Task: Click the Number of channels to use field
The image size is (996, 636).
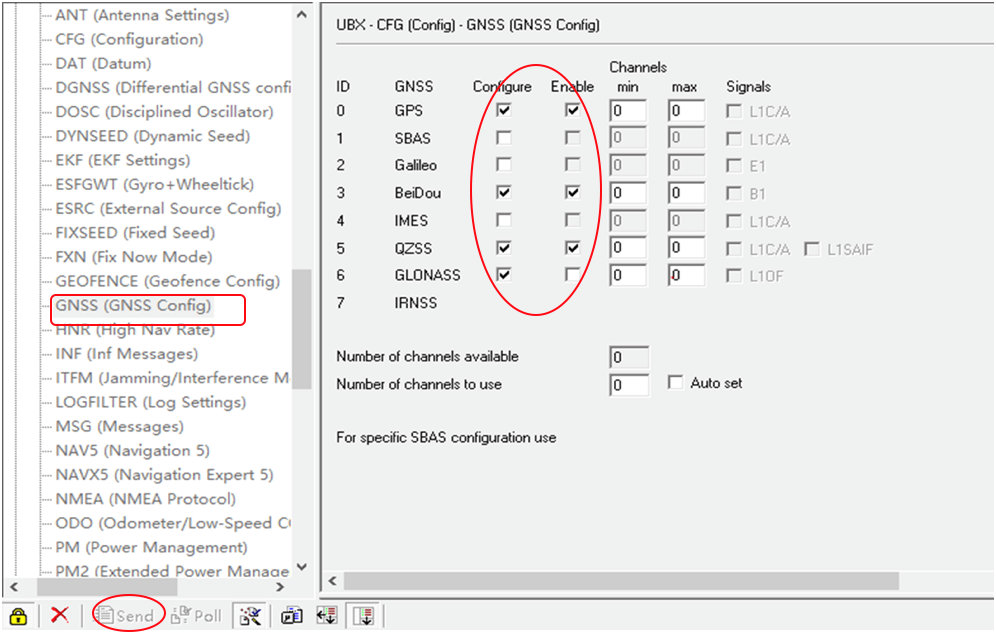Action: point(629,384)
